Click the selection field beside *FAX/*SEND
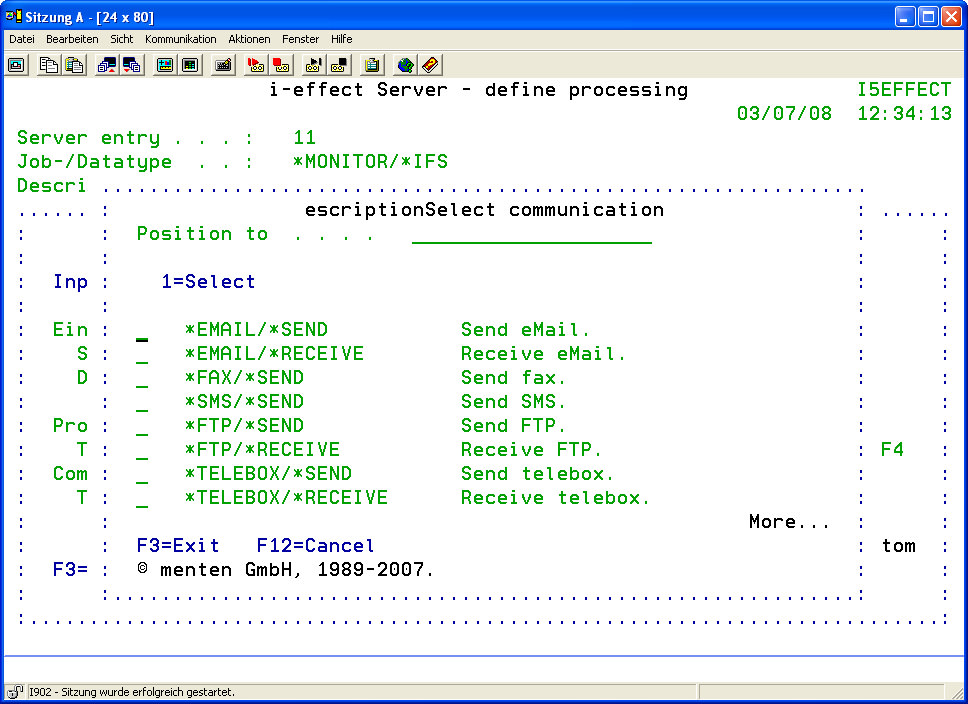The image size is (968, 704). click(x=143, y=379)
